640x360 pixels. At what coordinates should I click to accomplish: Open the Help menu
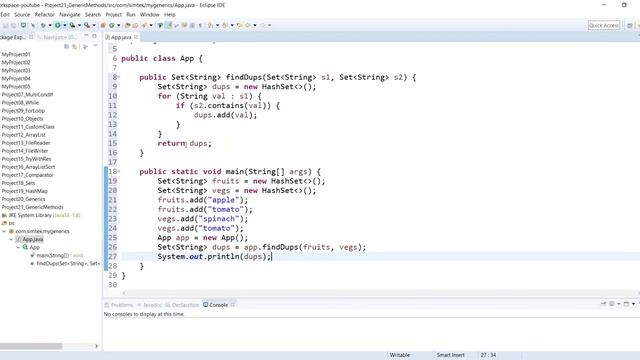coord(169,14)
